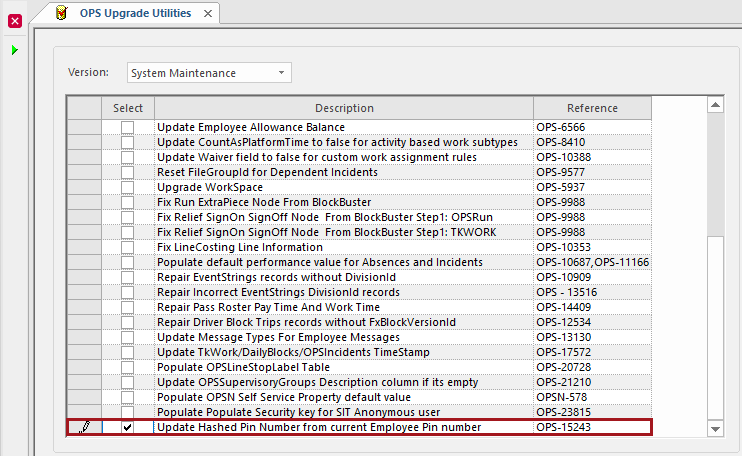742x456 pixels.
Task: Tick the Upgrade WorkSpace checkbox
Action: (127, 187)
